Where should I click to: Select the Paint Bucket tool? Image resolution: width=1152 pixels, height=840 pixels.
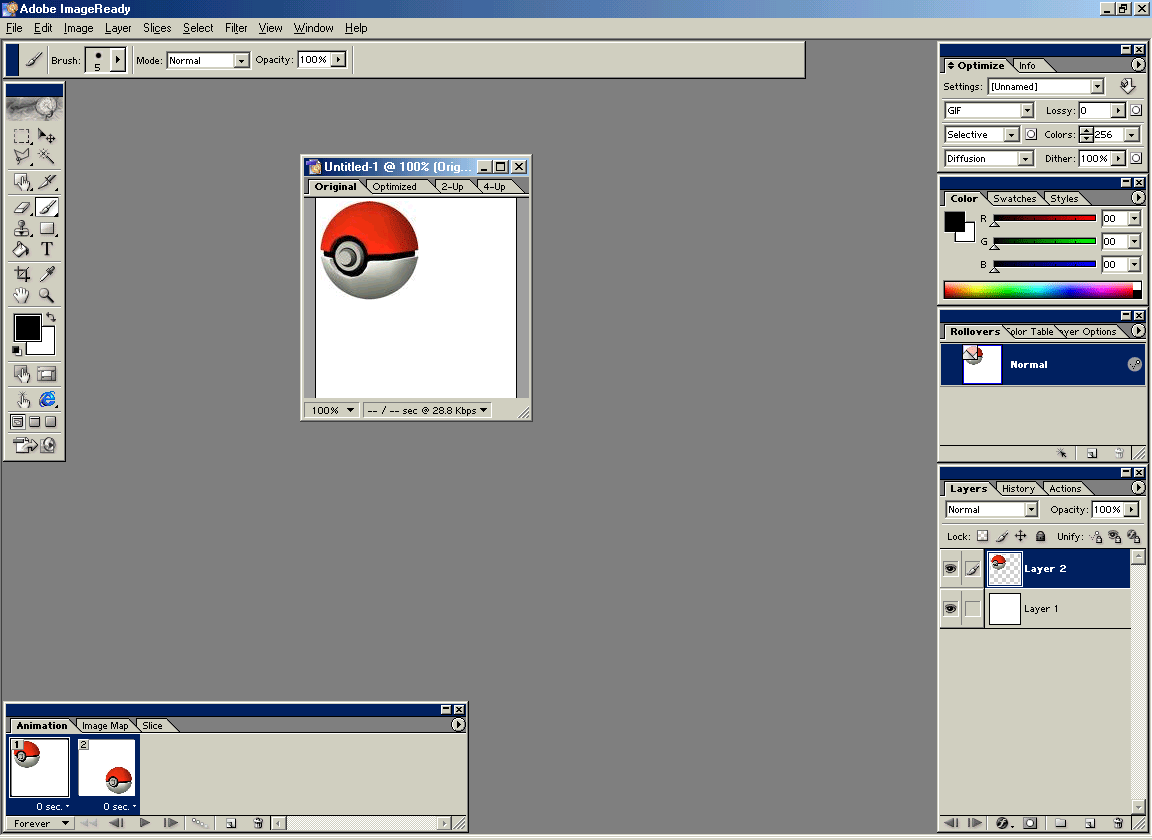(x=21, y=249)
